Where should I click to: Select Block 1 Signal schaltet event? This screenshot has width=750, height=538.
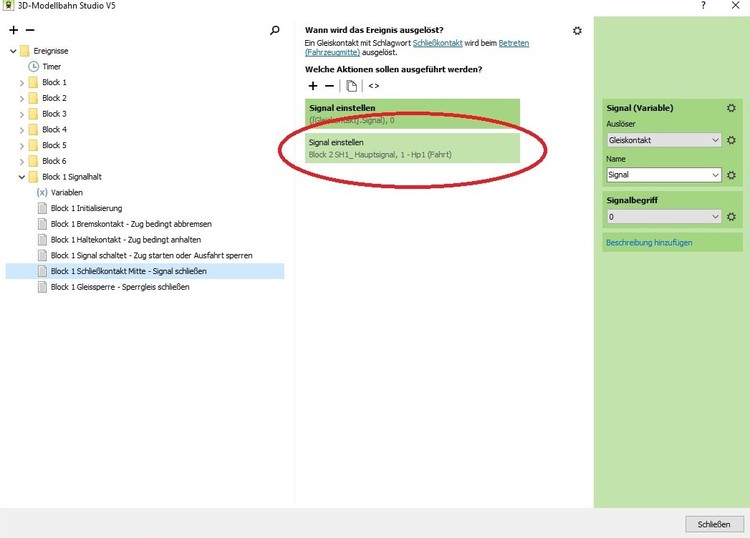point(152,255)
